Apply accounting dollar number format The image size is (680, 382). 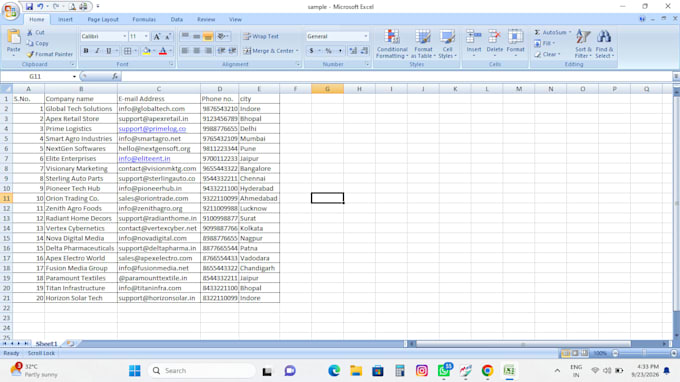pos(311,51)
